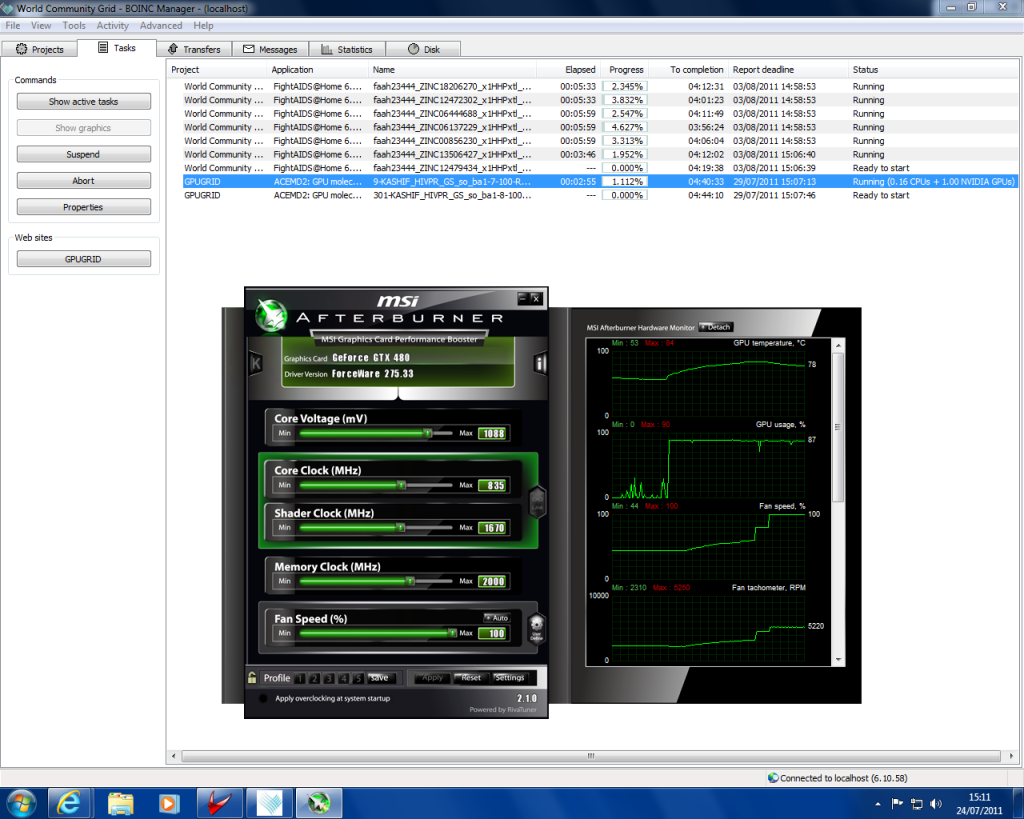Show hidden system tray icons
The image size is (1024, 819).
[x=878, y=804]
